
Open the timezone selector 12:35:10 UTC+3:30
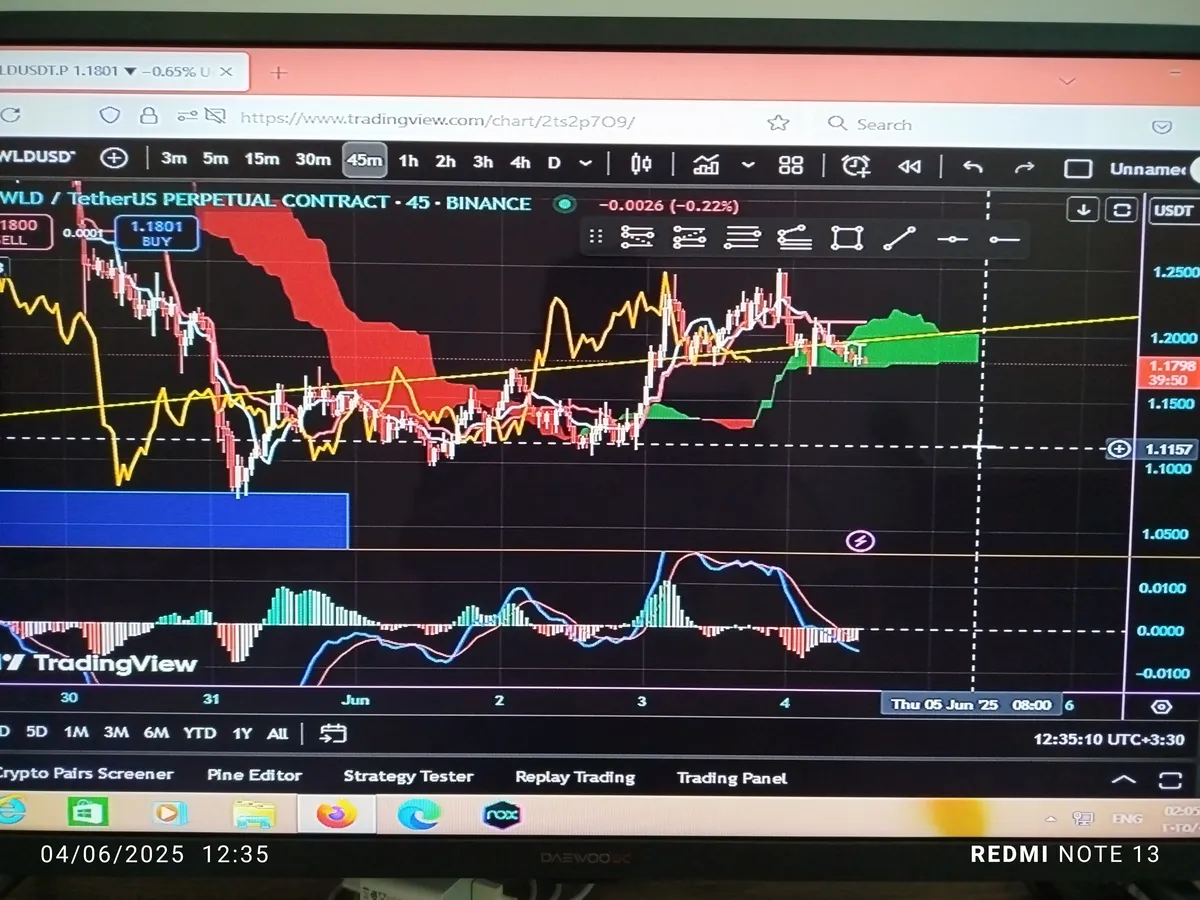coord(1109,739)
